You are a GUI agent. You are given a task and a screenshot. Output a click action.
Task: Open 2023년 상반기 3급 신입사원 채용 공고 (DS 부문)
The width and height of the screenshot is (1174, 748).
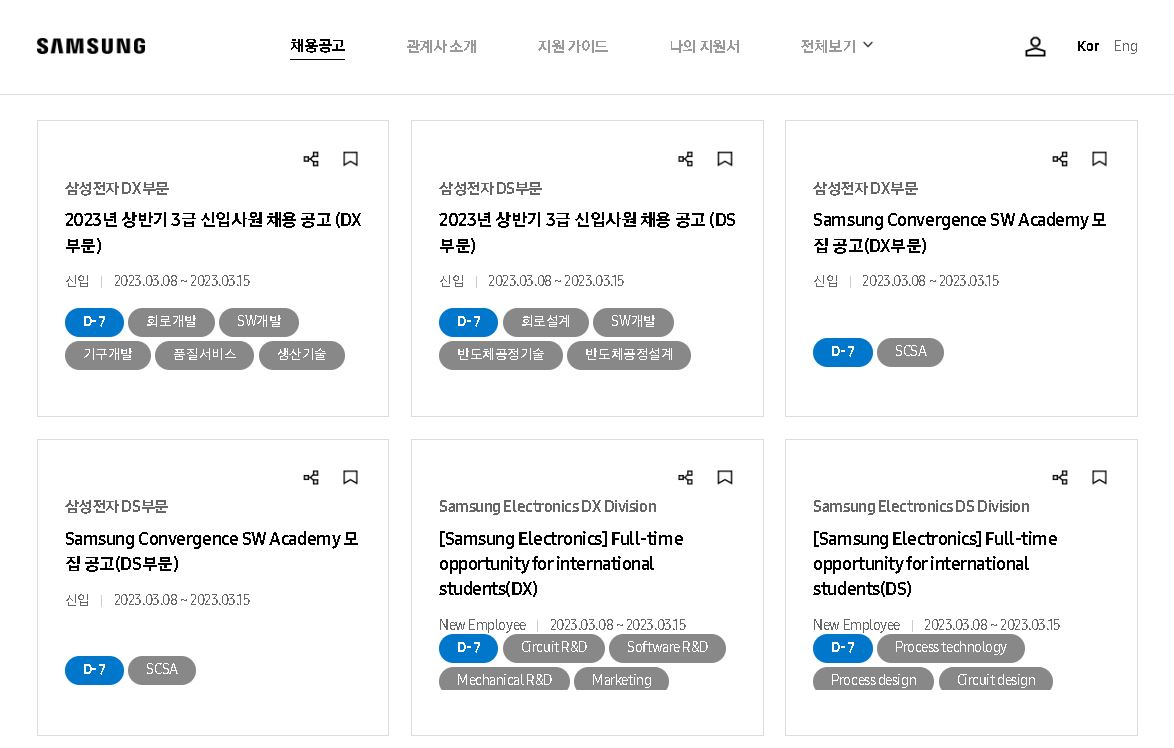click(587, 232)
